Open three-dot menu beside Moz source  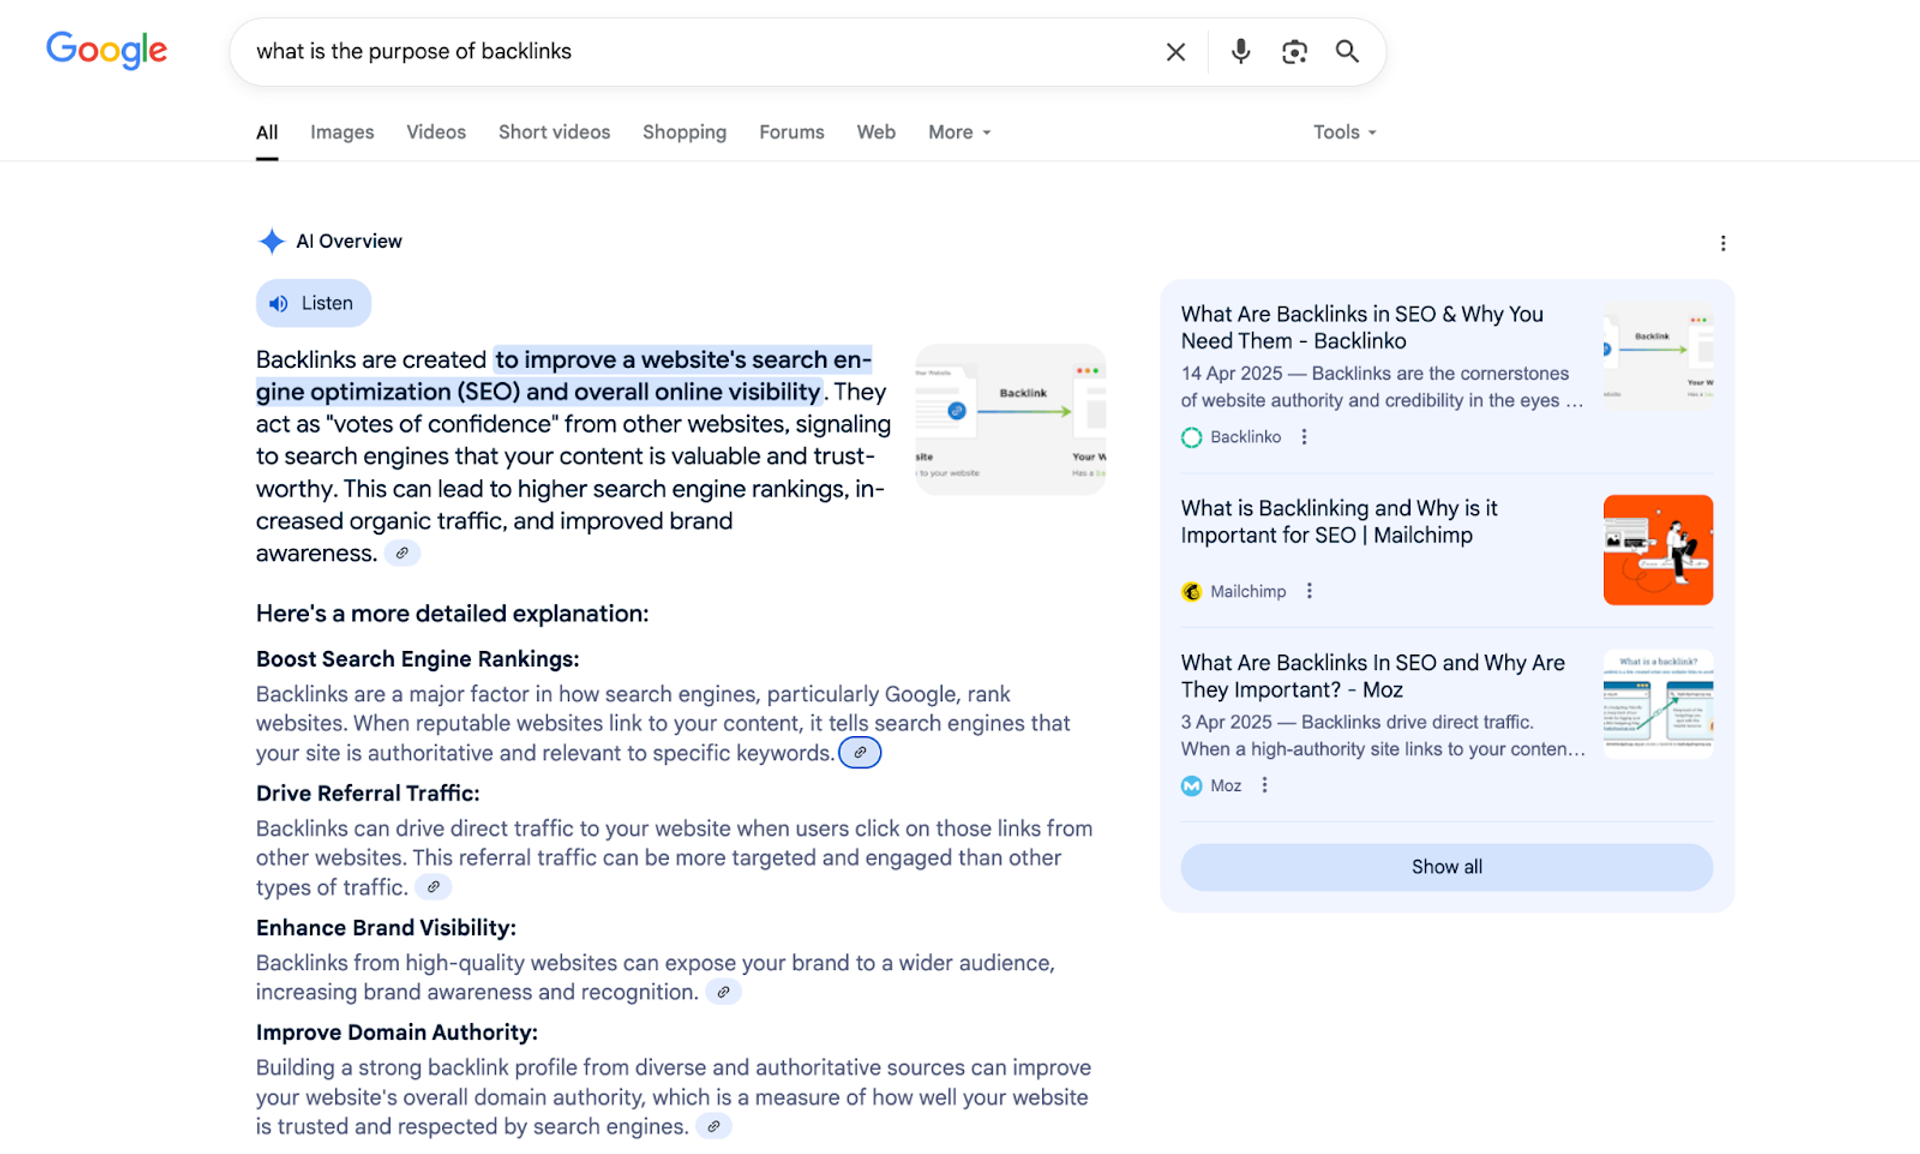(1264, 785)
